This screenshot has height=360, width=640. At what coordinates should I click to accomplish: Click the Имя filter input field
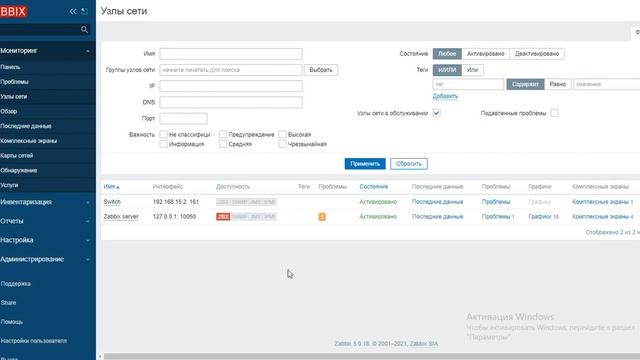231,54
